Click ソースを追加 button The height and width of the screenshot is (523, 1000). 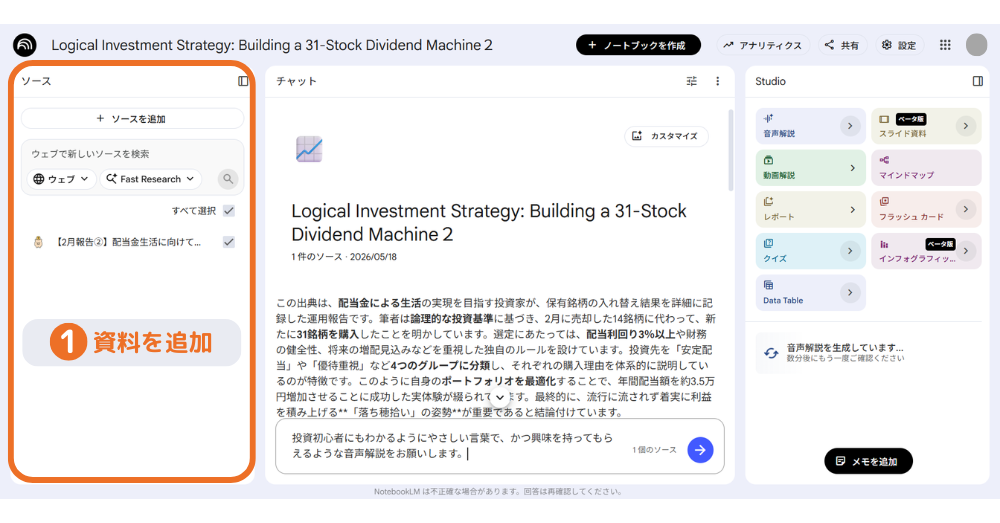[132, 119]
